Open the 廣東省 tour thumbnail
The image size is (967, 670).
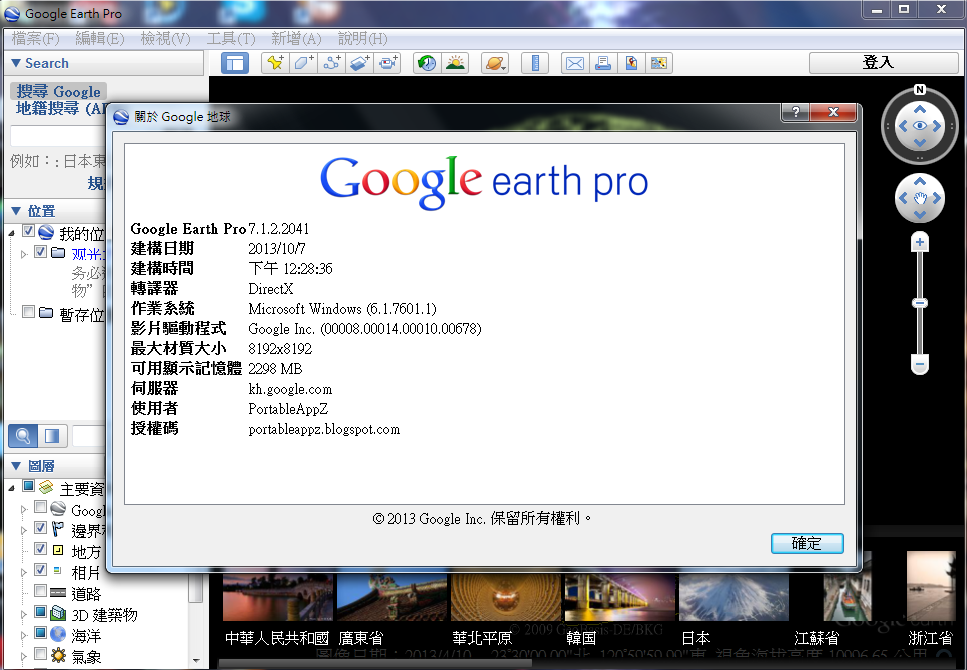[x=392, y=597]
